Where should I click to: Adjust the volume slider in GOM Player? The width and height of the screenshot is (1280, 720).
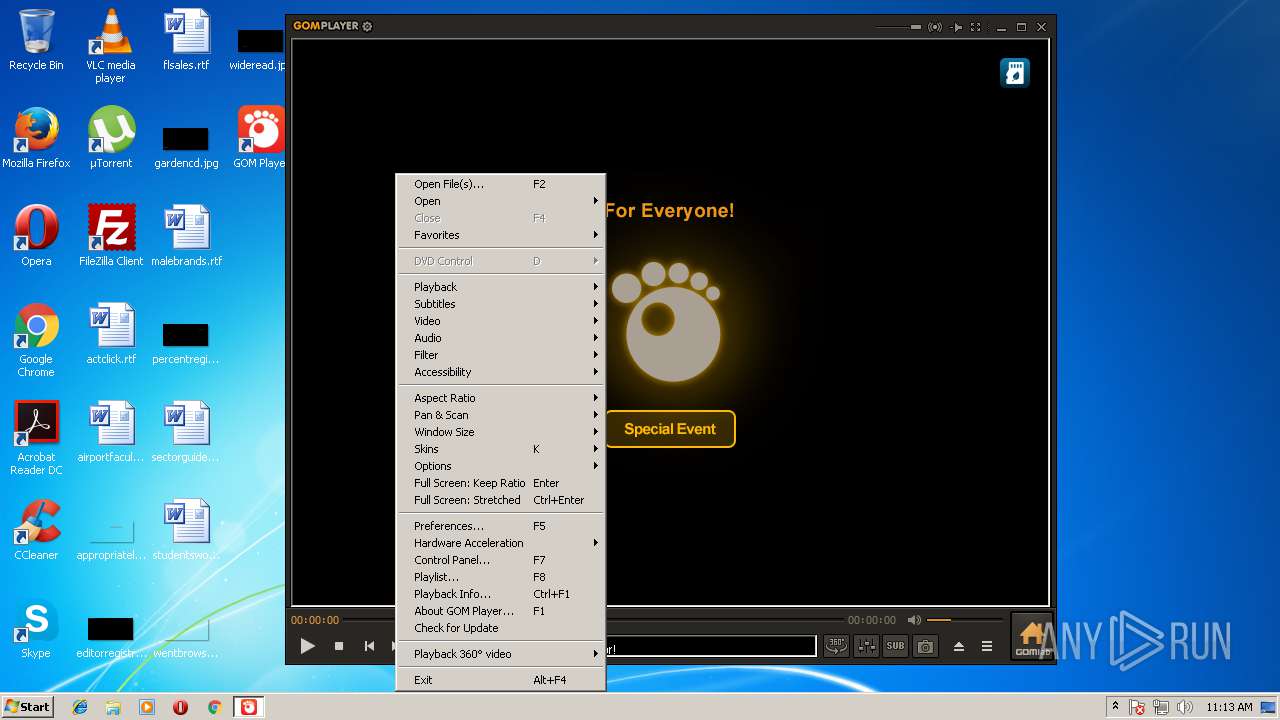964,620
